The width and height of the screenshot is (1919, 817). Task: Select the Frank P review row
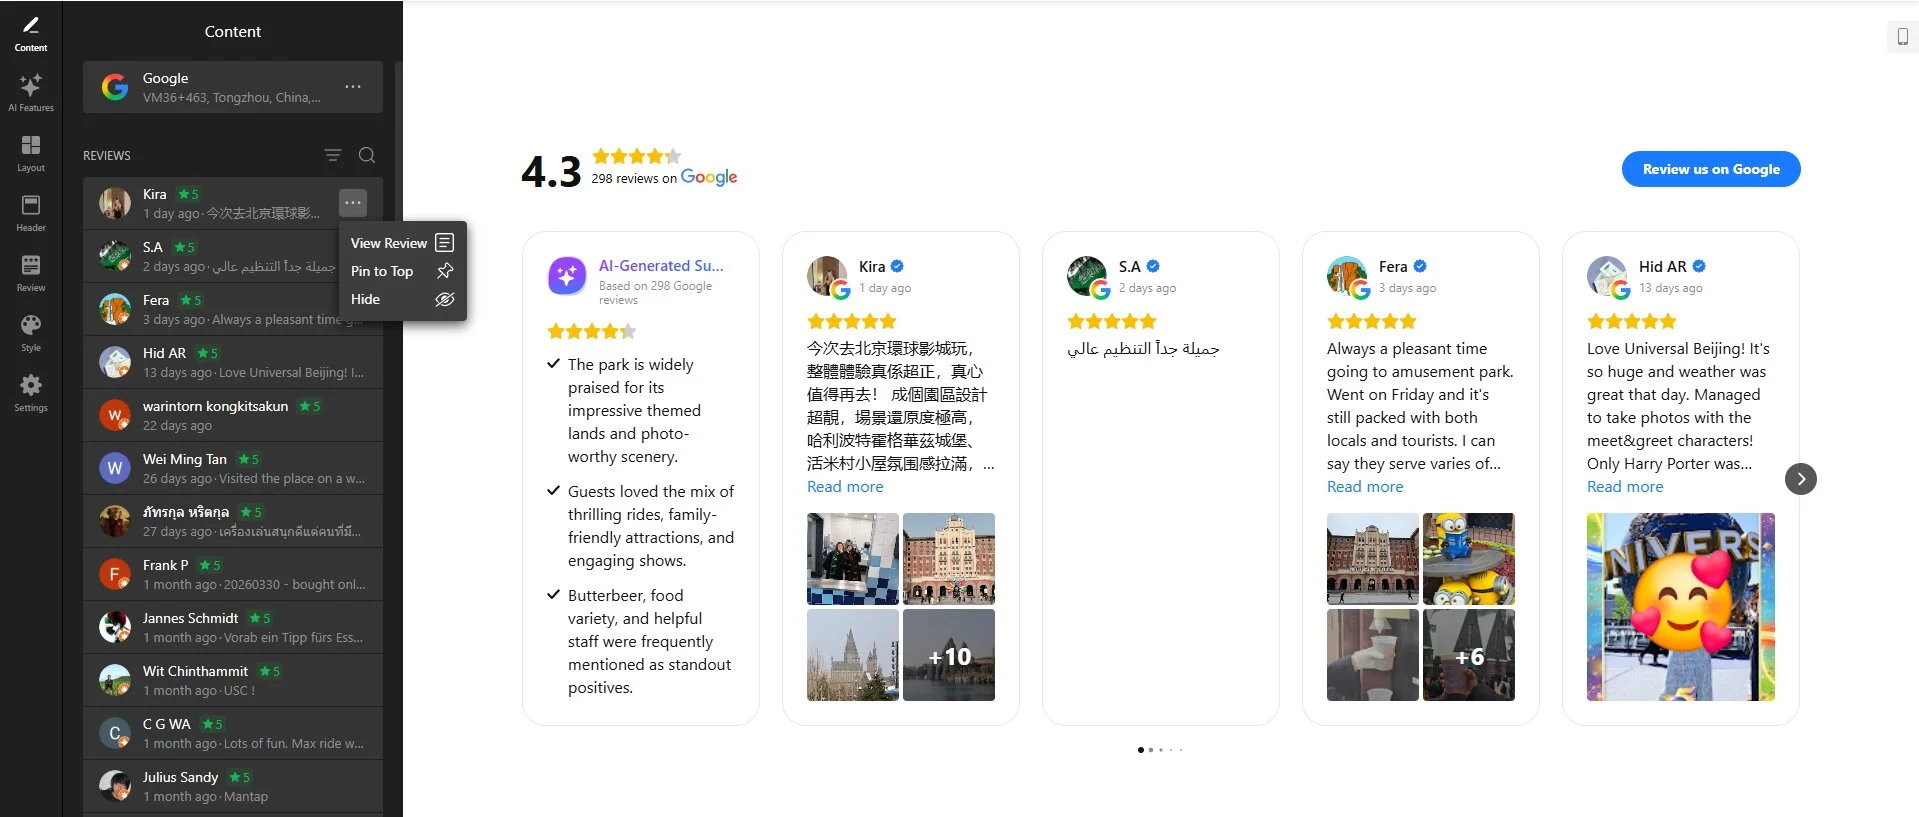click(x=233, y=575)
